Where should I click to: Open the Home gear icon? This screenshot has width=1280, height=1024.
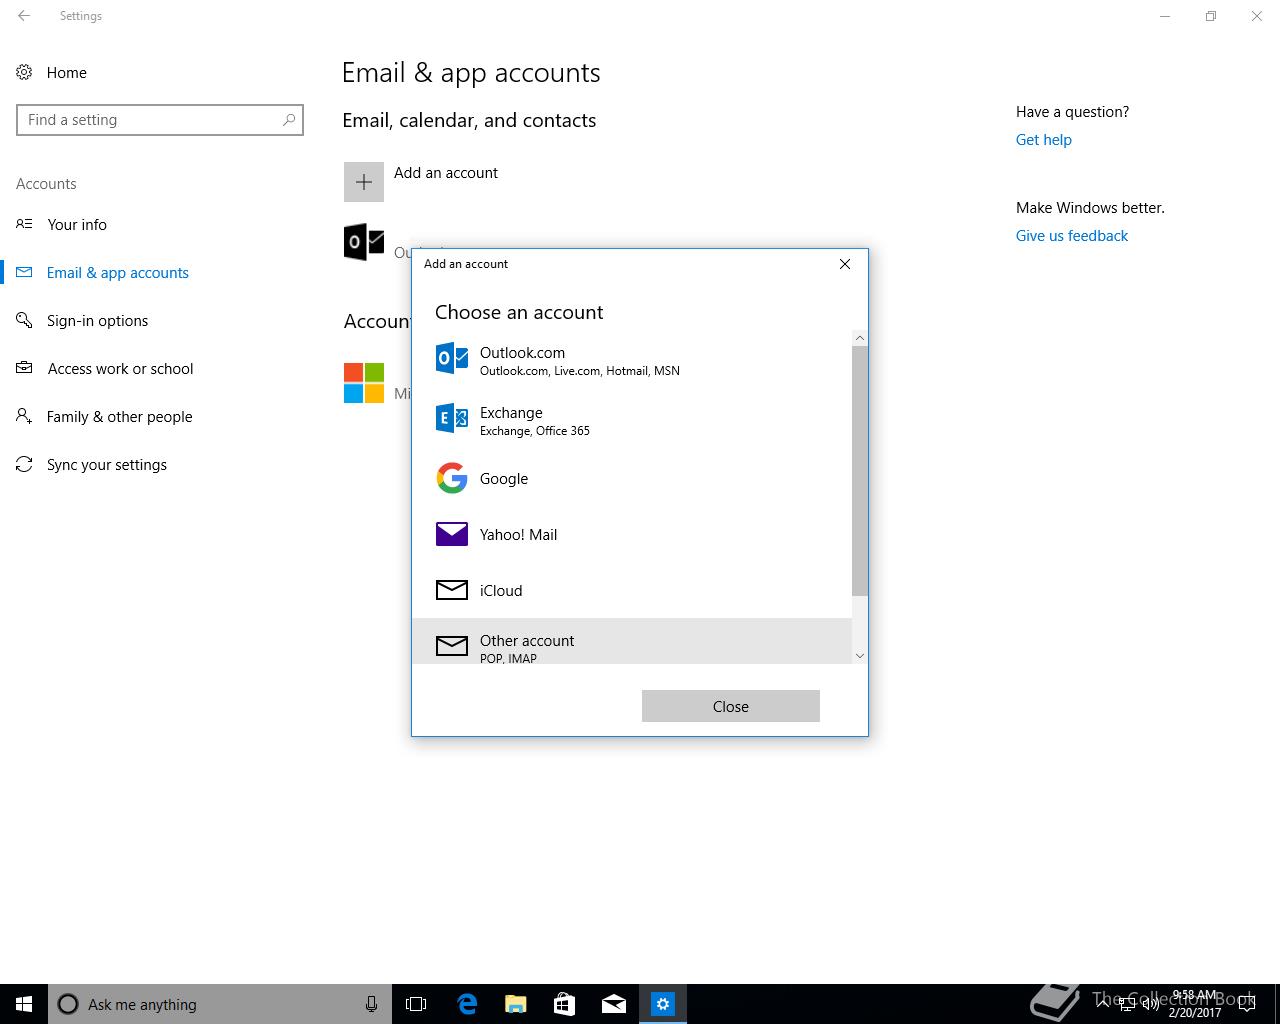24,72
